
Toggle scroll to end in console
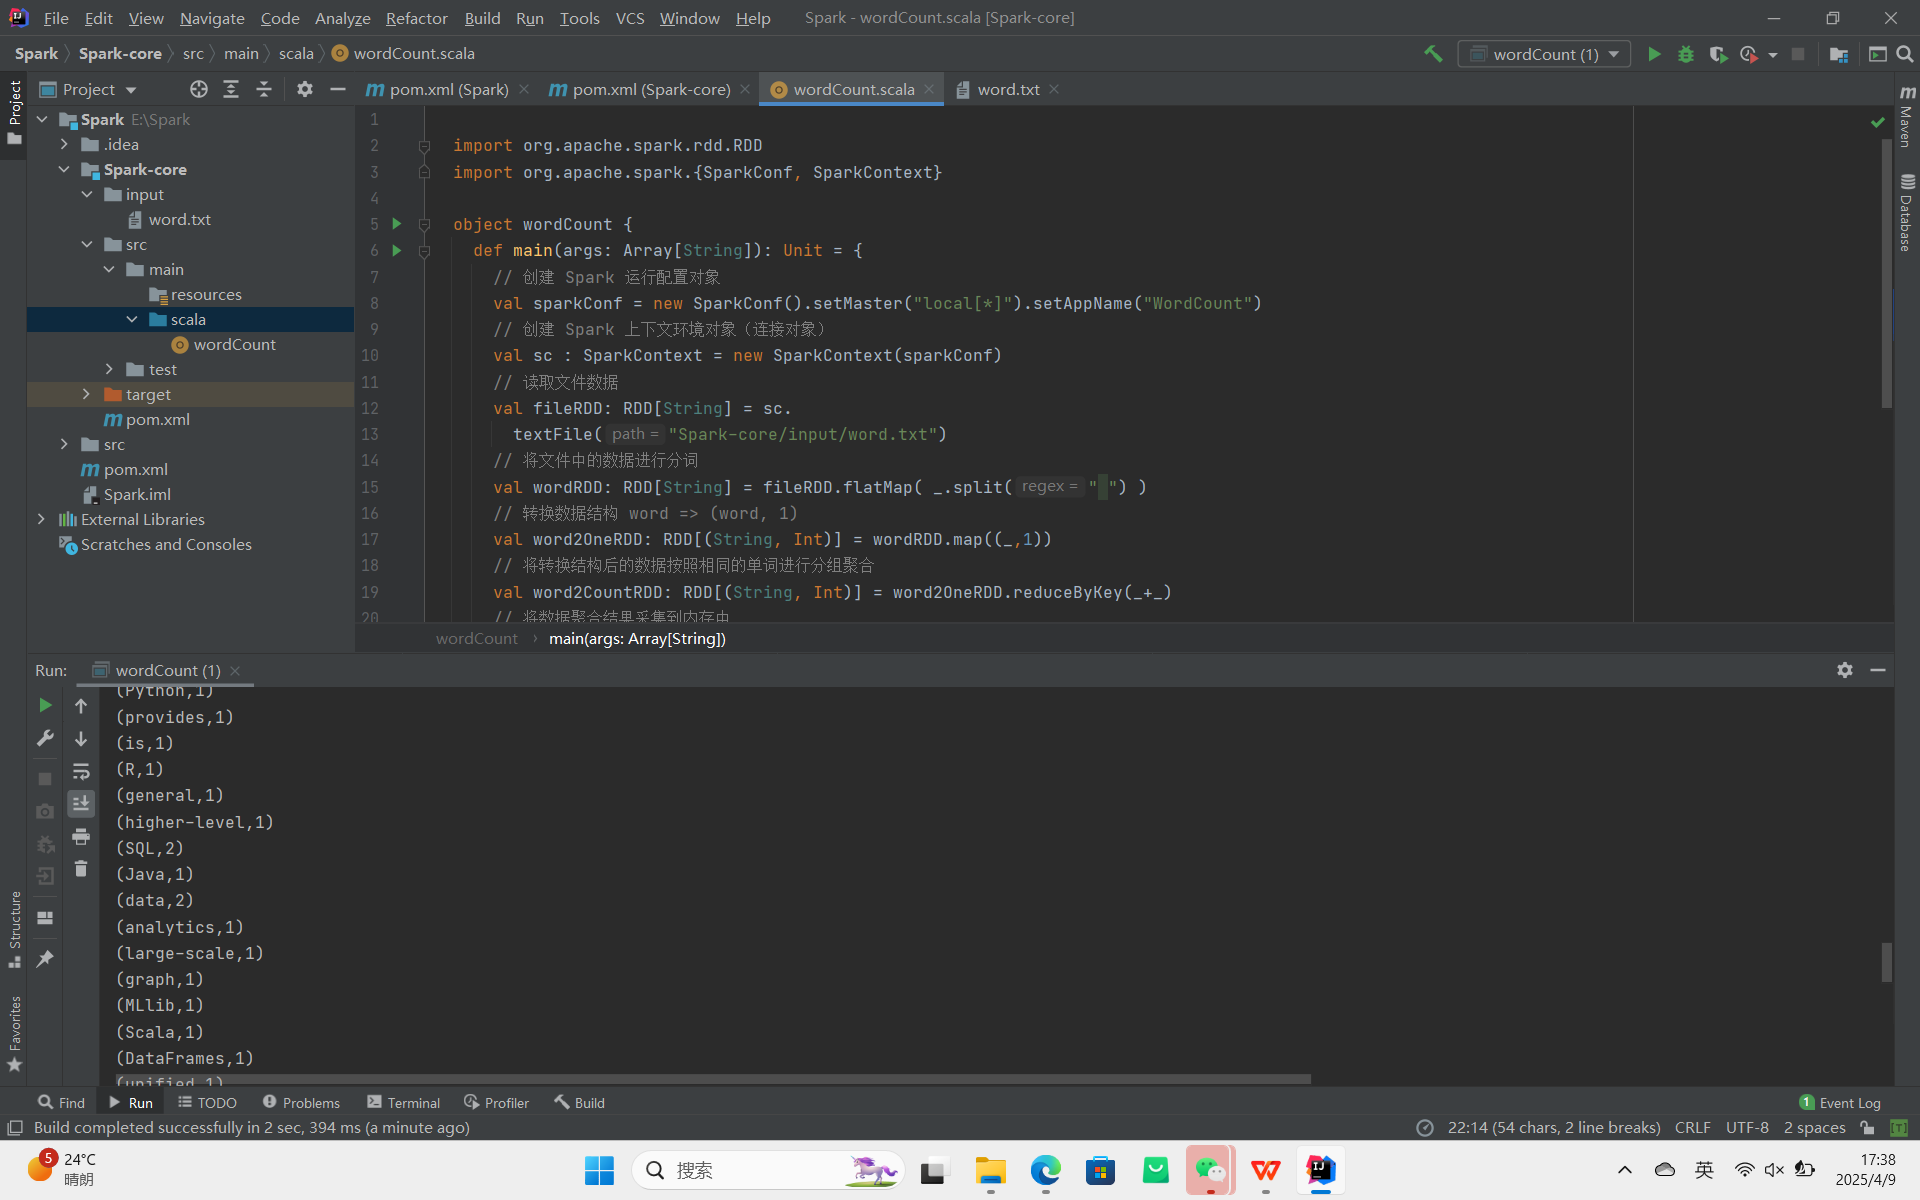pos(81,803)
